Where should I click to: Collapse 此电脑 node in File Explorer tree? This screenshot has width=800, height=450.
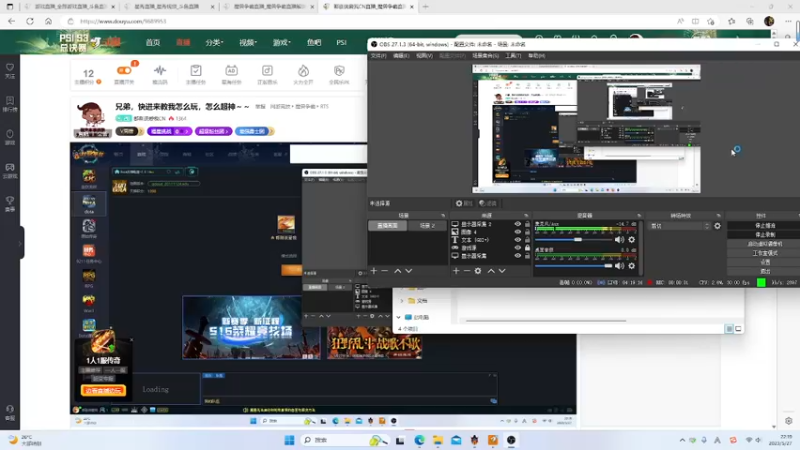coord(398,317)
